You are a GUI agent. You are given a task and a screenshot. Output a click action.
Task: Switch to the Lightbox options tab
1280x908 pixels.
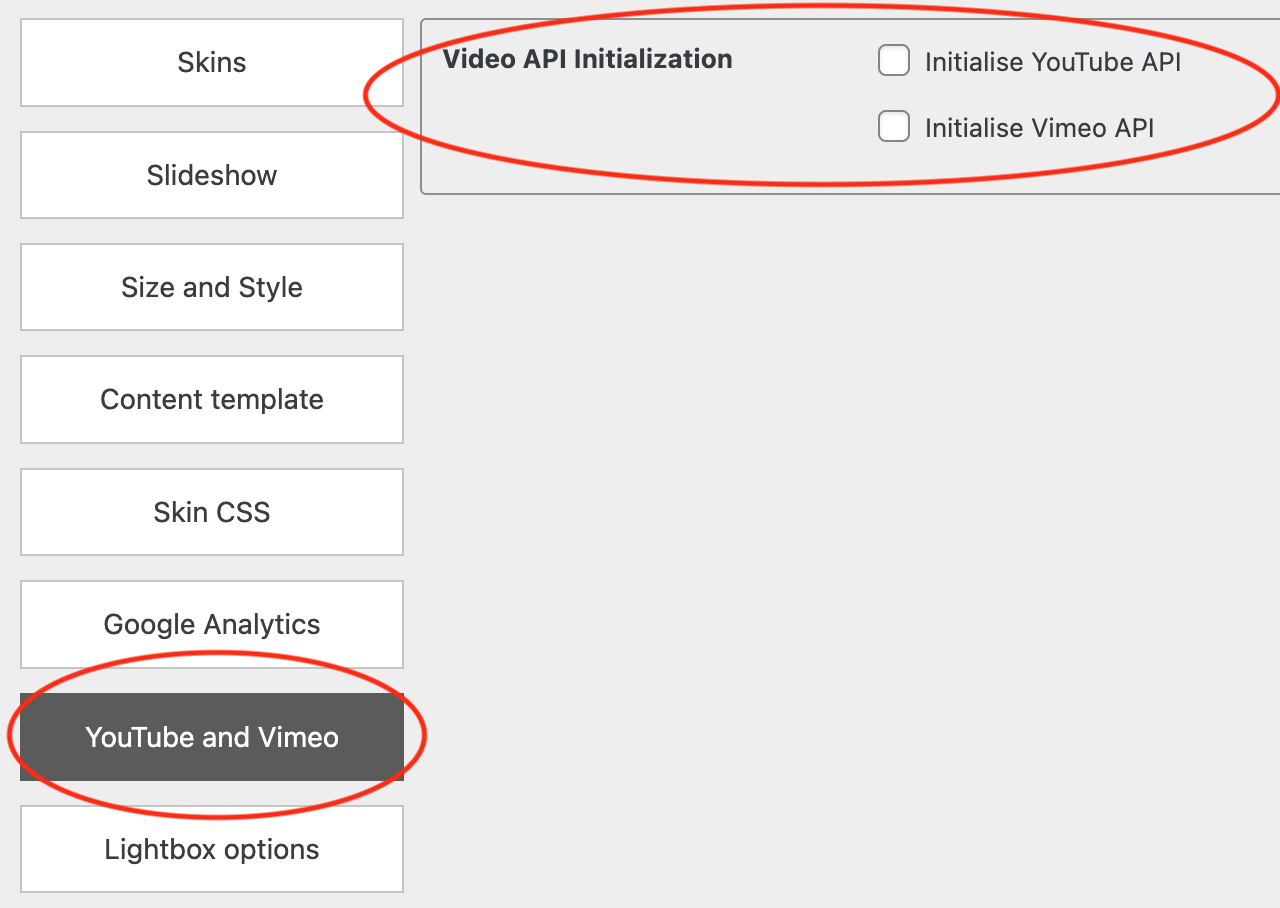pyautogui.click(x=211, y=849)
